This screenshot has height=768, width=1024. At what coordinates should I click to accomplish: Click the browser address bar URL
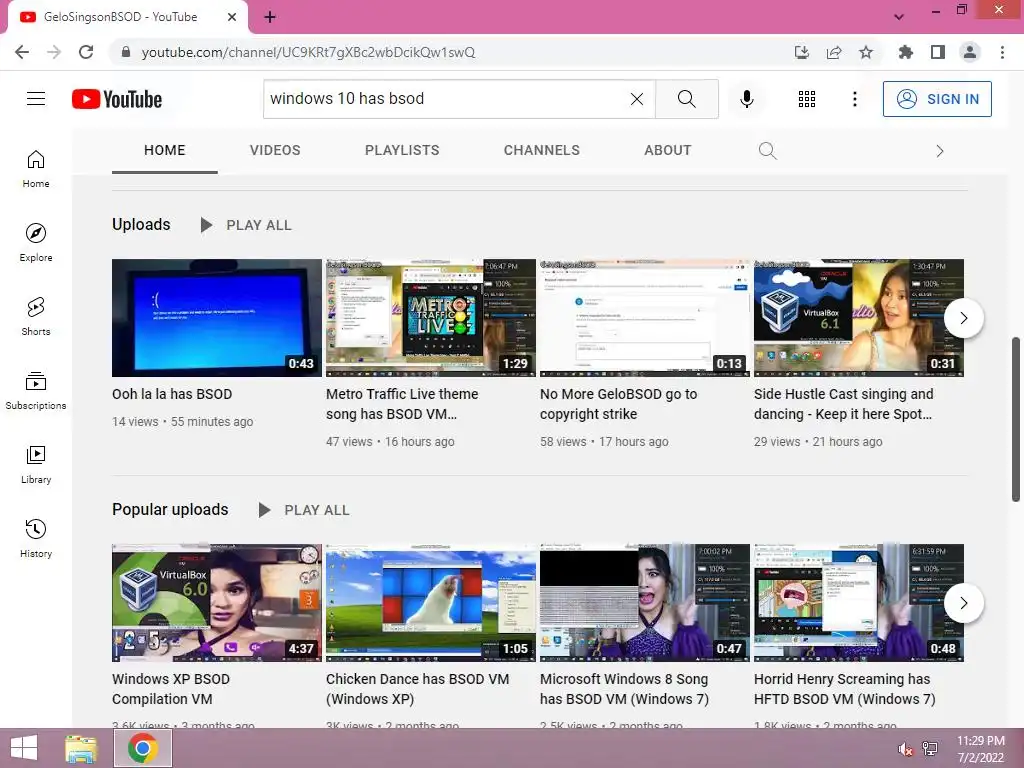(308, 52)
